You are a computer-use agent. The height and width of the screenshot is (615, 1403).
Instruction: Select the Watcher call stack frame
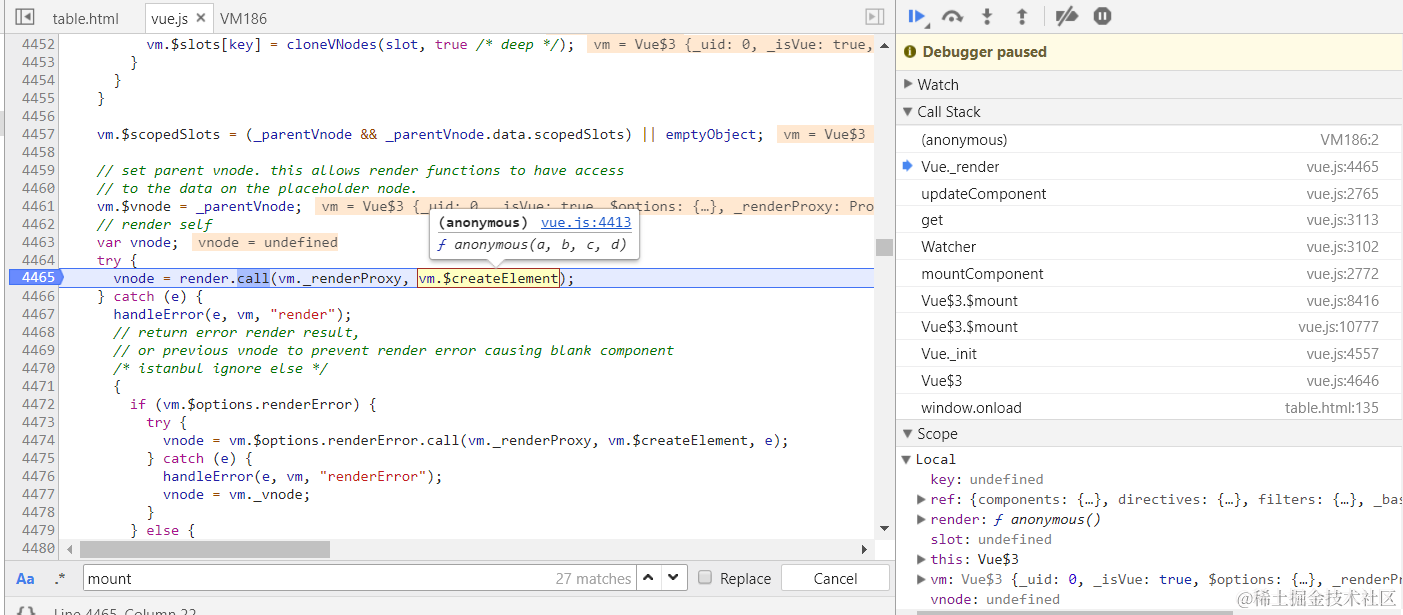pyautogui.click(x=1149, y=247)
